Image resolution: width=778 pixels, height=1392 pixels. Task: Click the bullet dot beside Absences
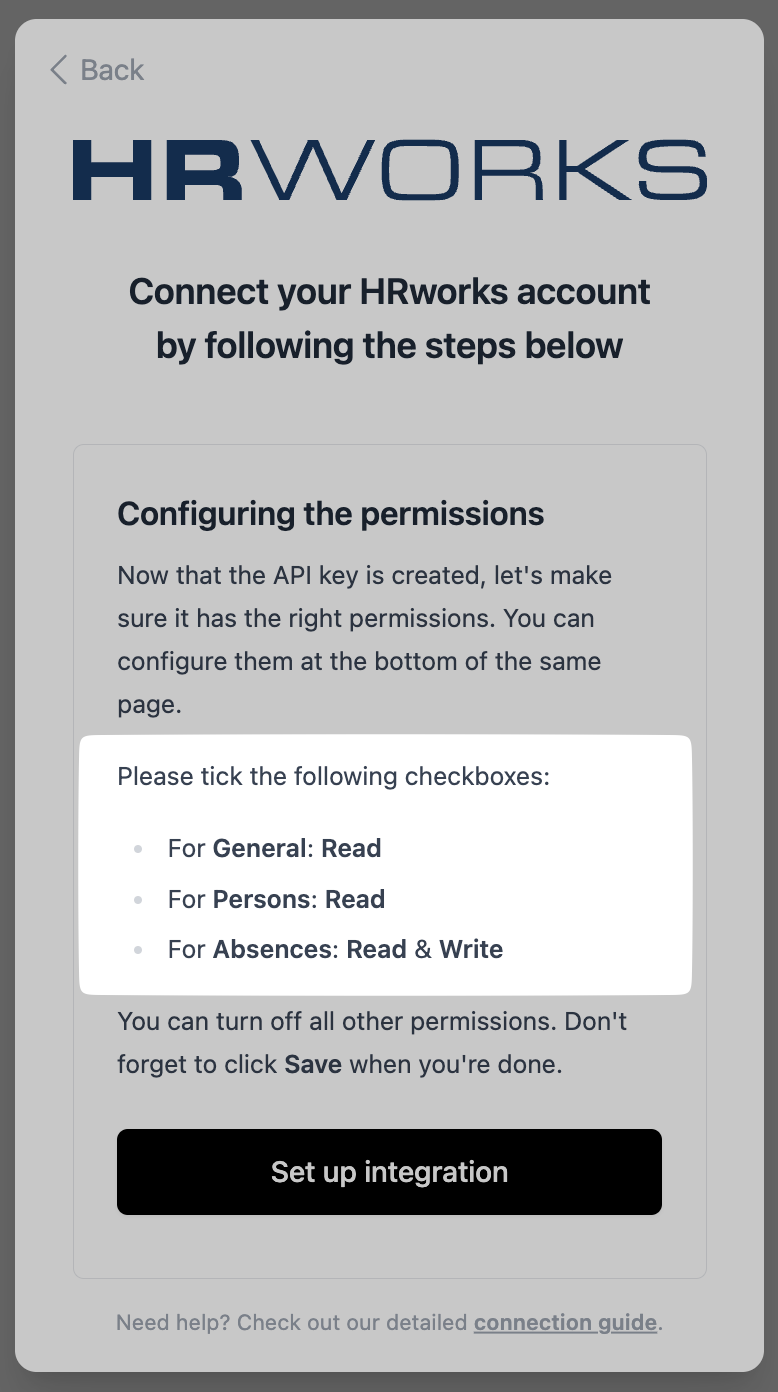pos(138,950)
